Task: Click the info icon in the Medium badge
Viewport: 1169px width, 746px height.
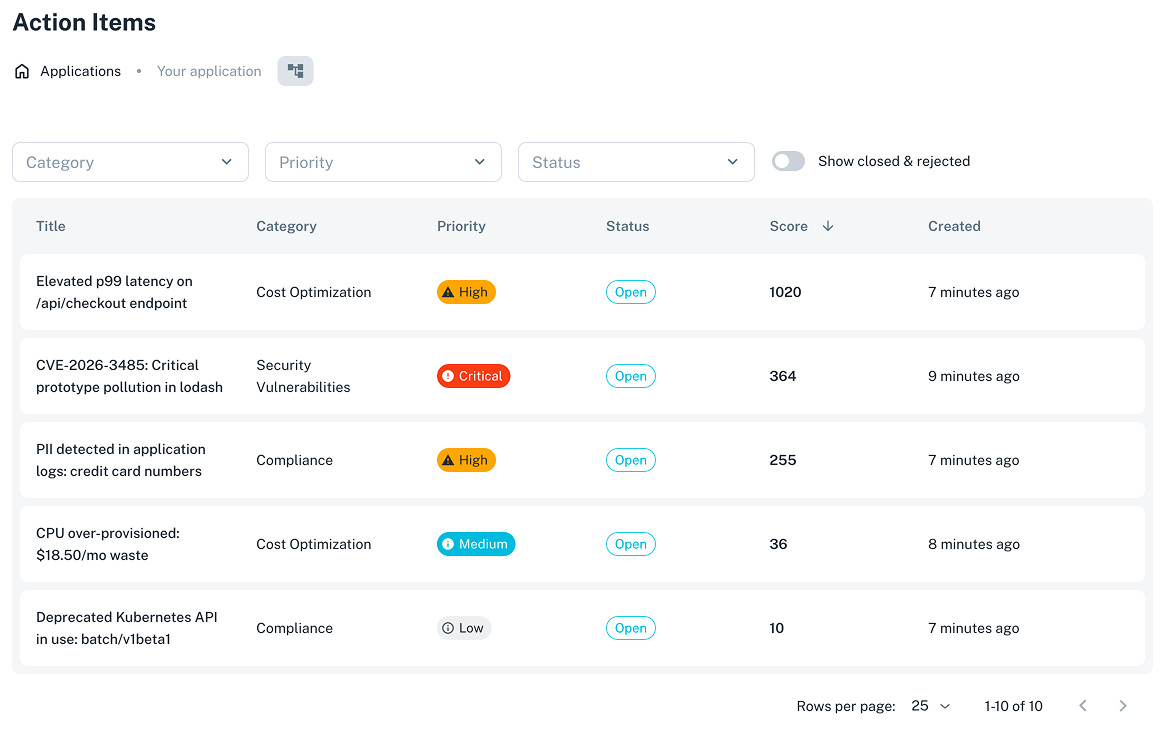Action: click(447, 543)
